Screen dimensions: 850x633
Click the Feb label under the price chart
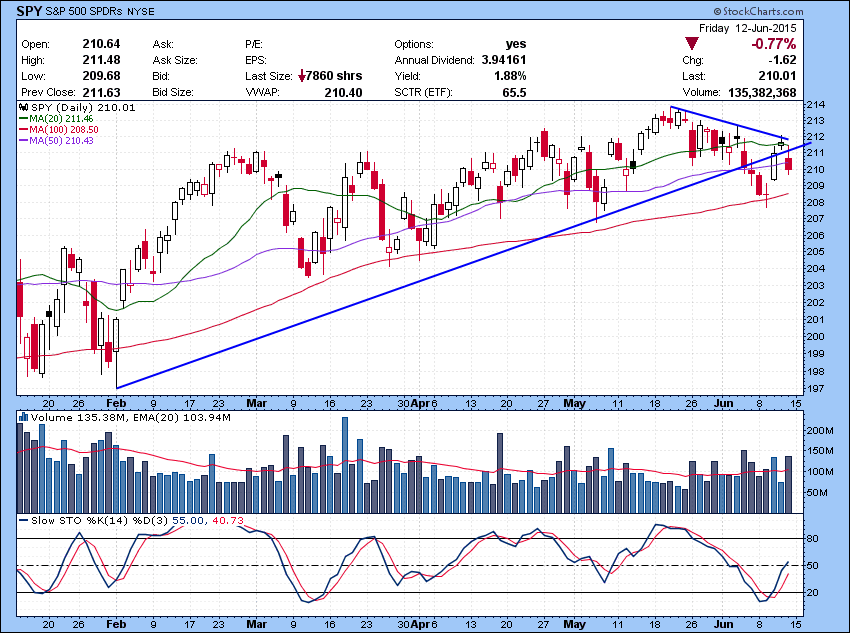(116, 403)
